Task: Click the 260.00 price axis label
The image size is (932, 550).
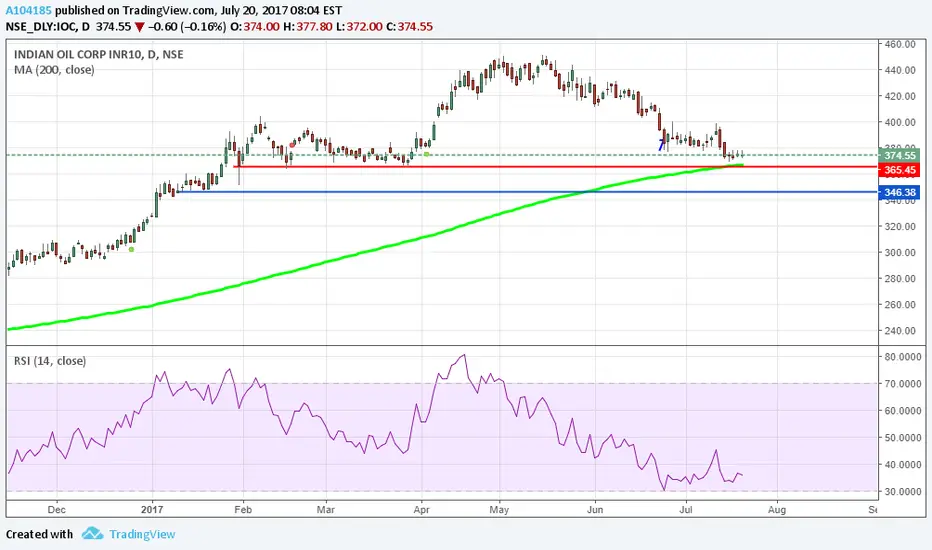Action: 899,305
